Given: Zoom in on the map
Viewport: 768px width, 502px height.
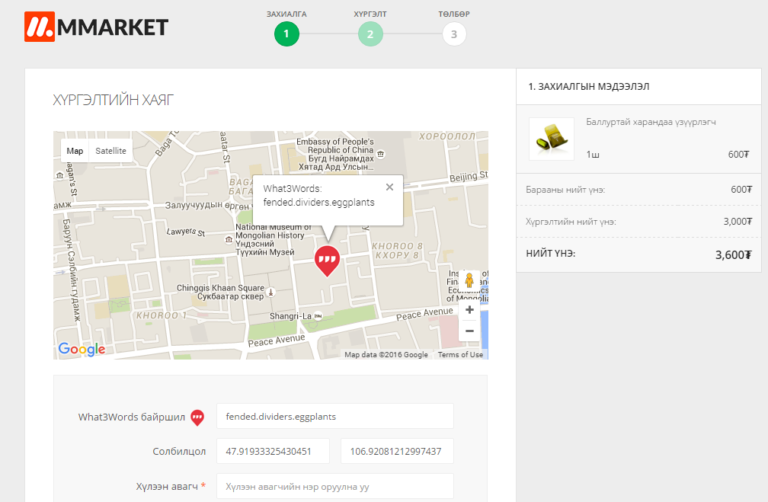Looking at the screenshot, I should (469, 310).
